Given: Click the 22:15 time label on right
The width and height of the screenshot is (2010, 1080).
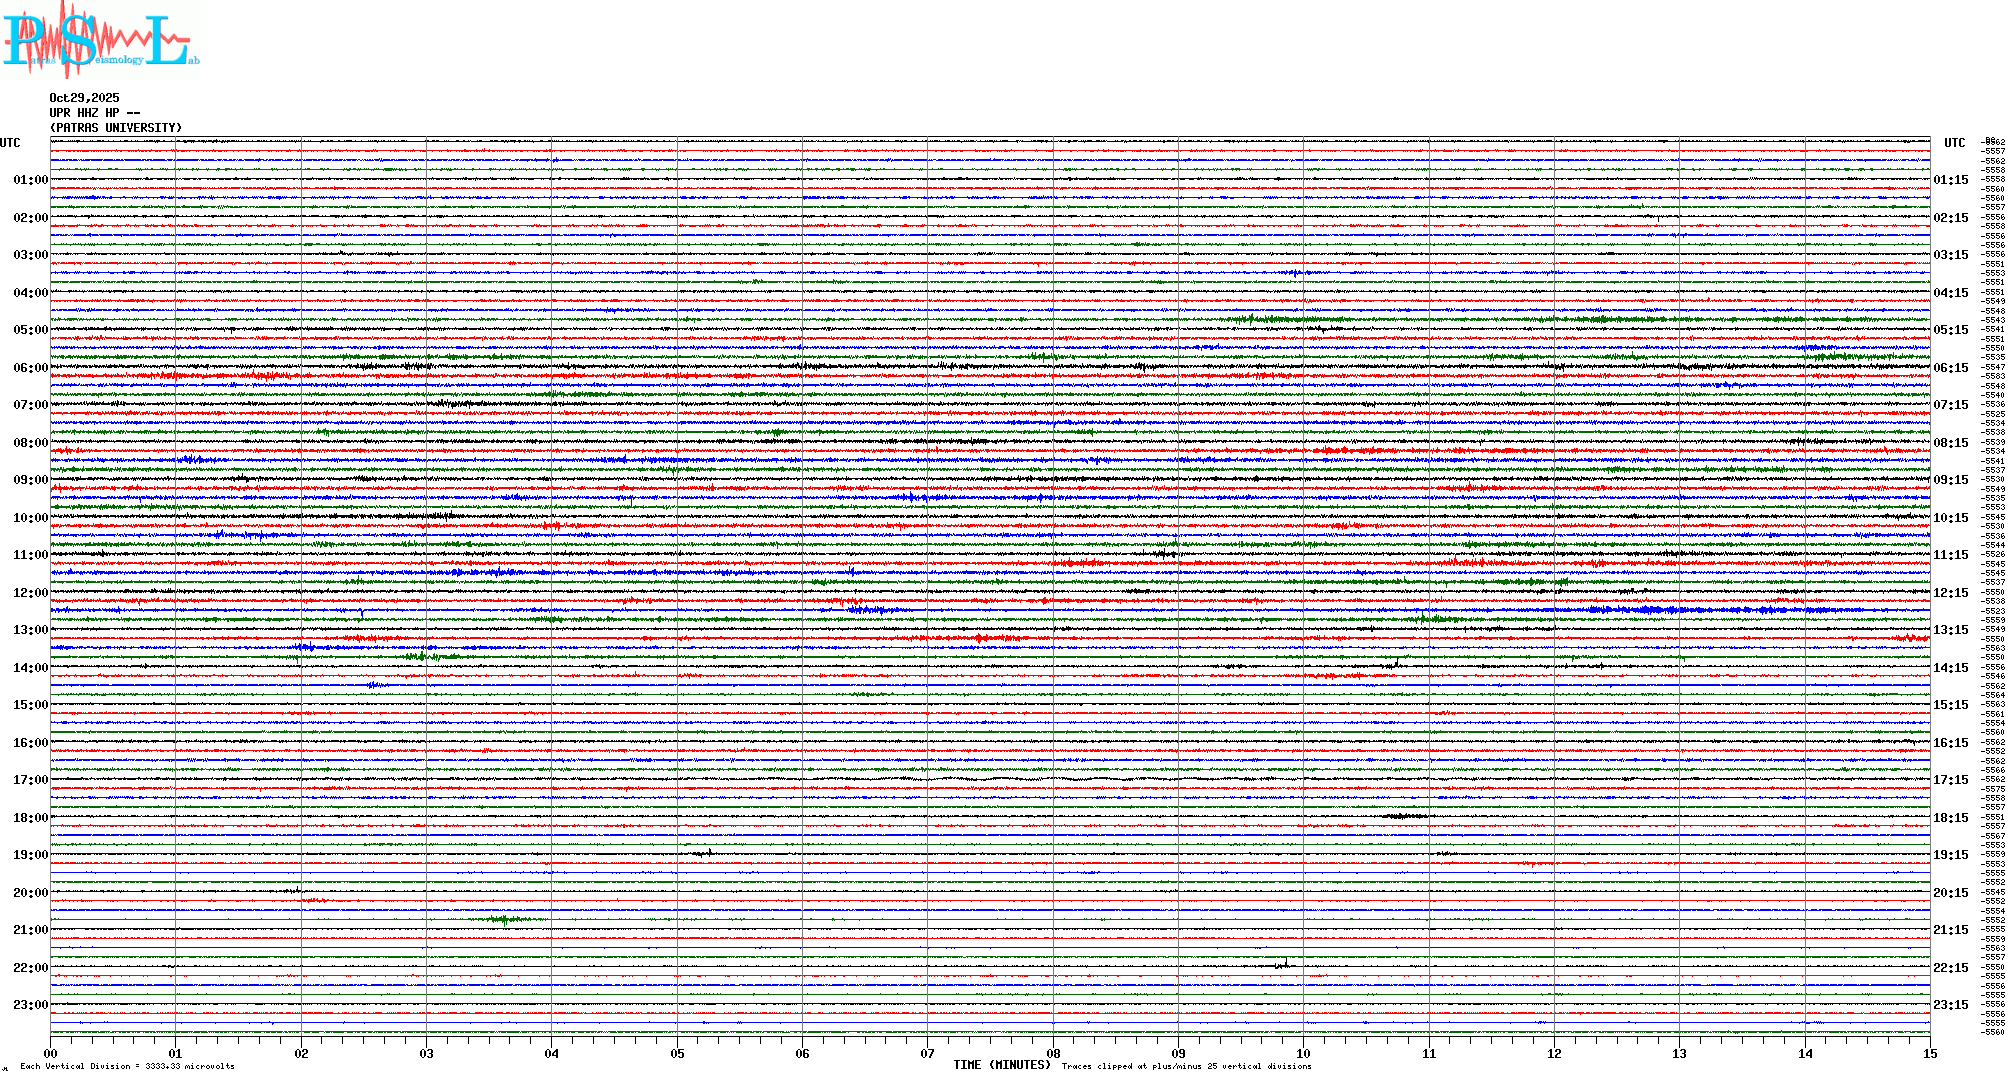Looking at the screenshot, I should tap(1950, 968).
